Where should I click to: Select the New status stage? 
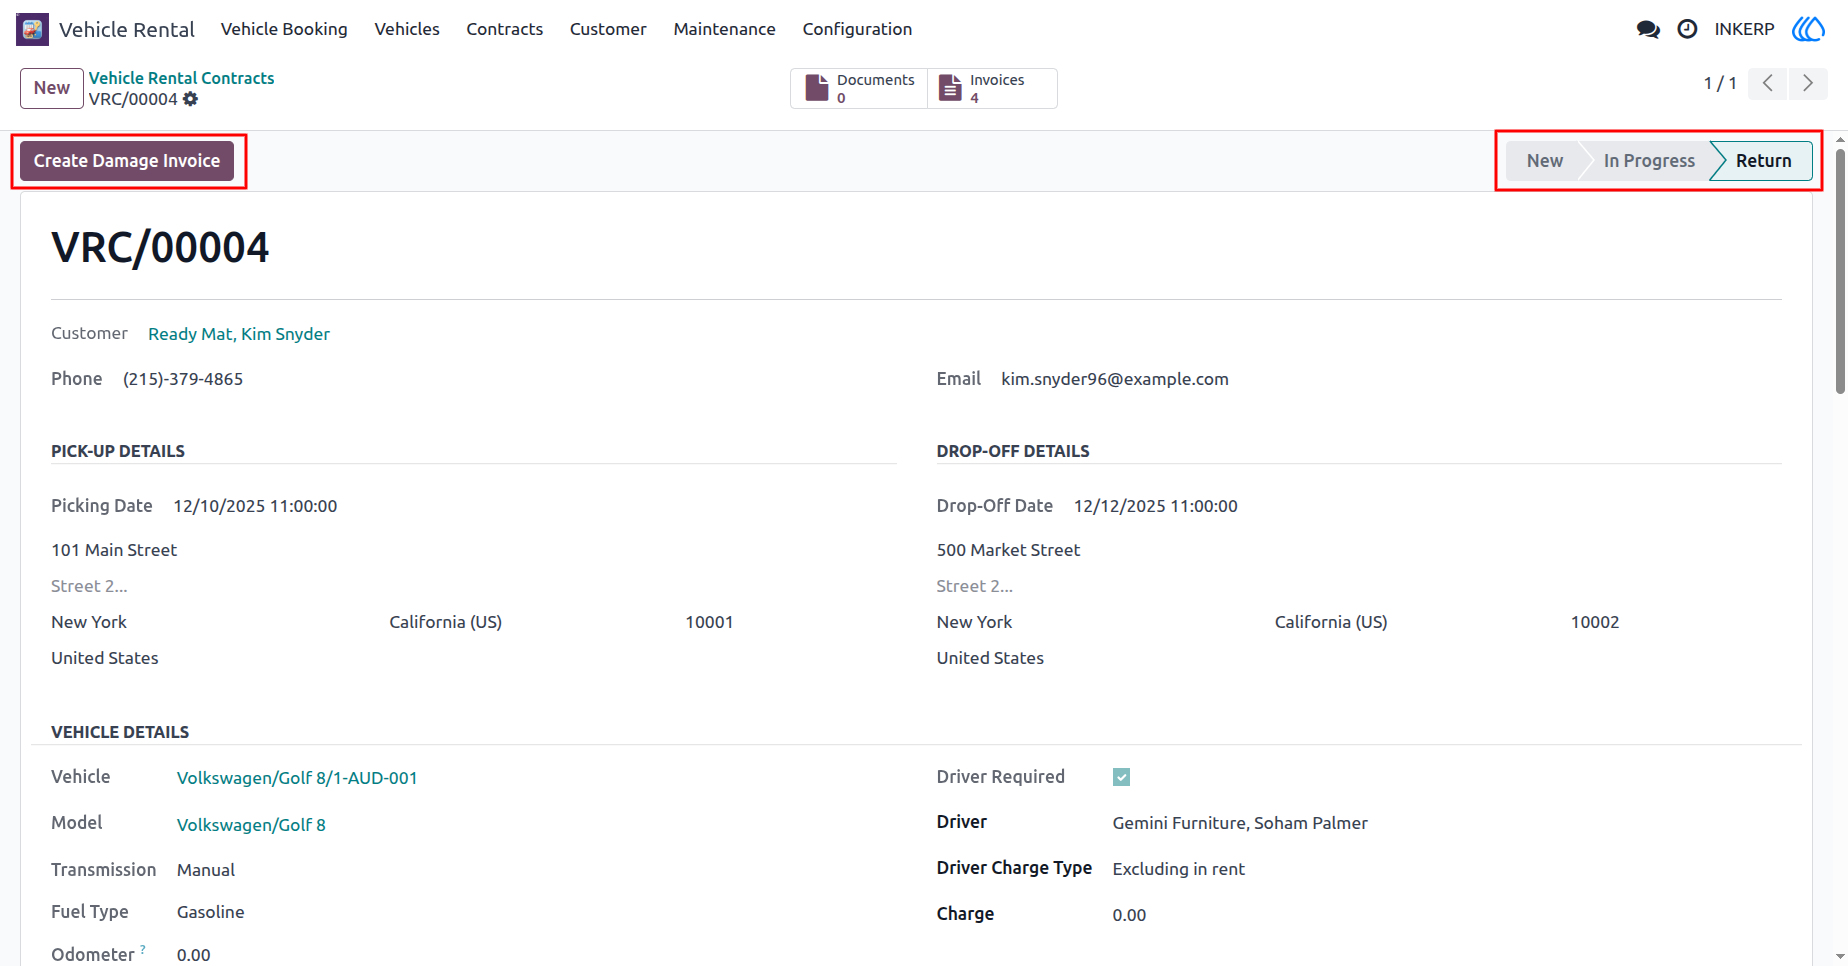click(1544, 161)
